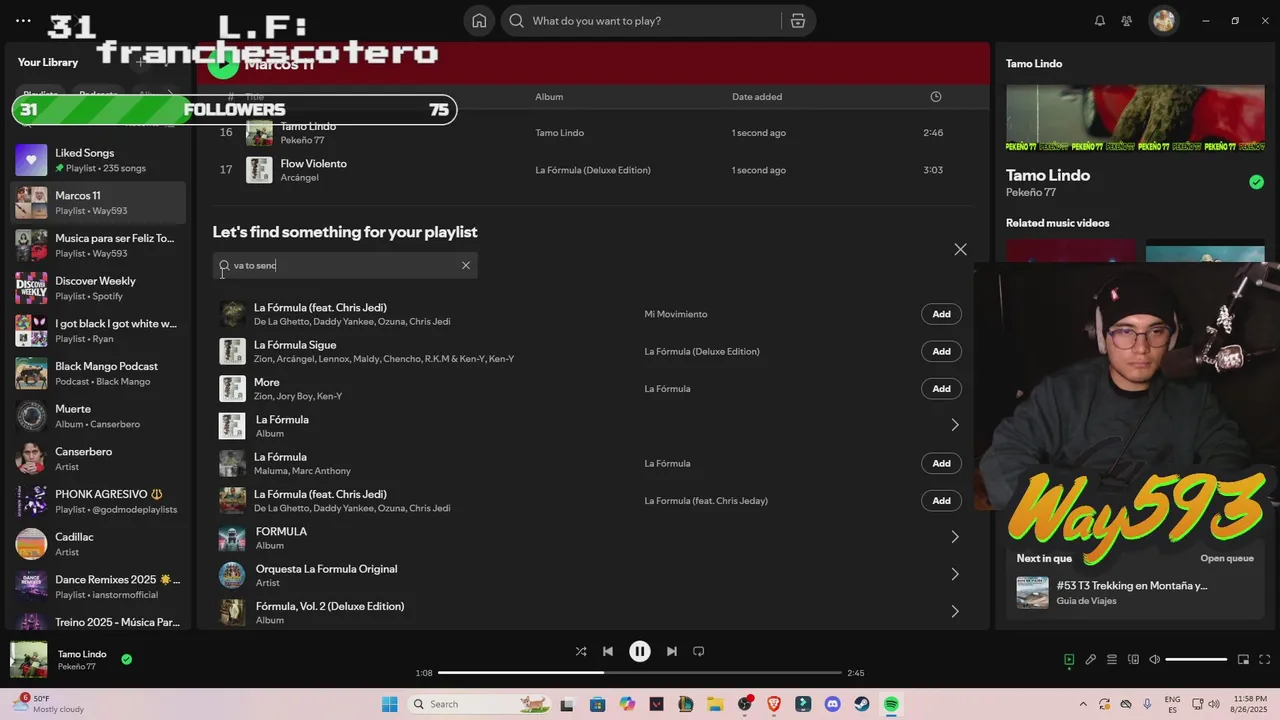
Task: Open Canserbero artist
Action: [98, 459]
